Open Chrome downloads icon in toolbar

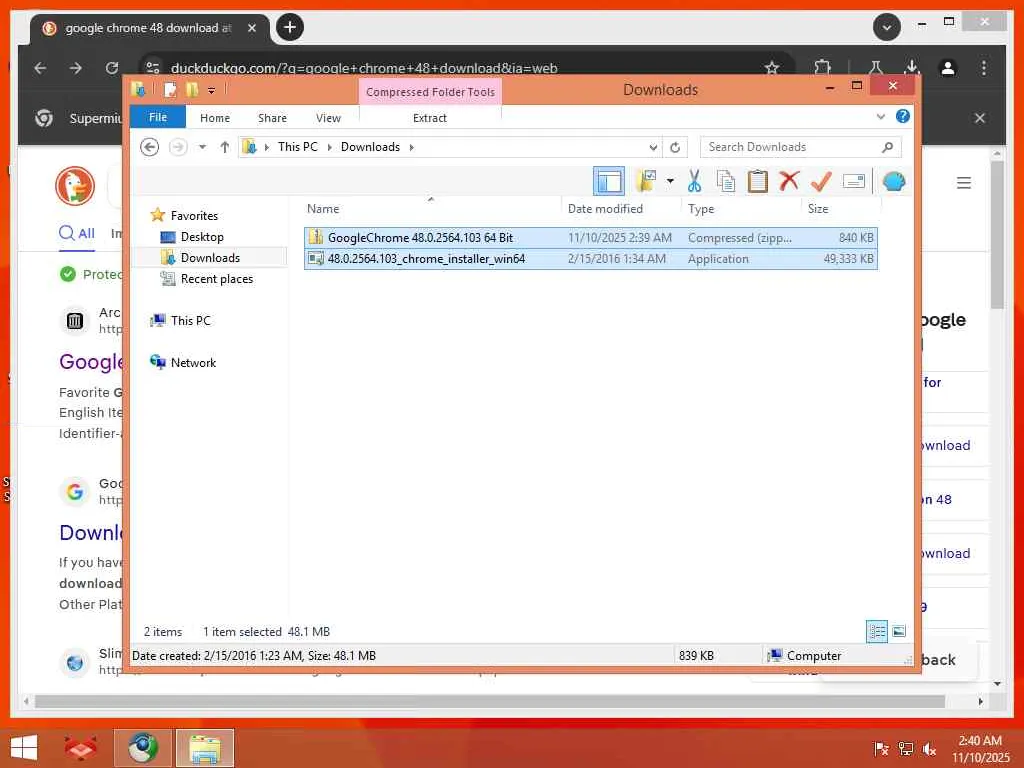click(x=912, y=67)
